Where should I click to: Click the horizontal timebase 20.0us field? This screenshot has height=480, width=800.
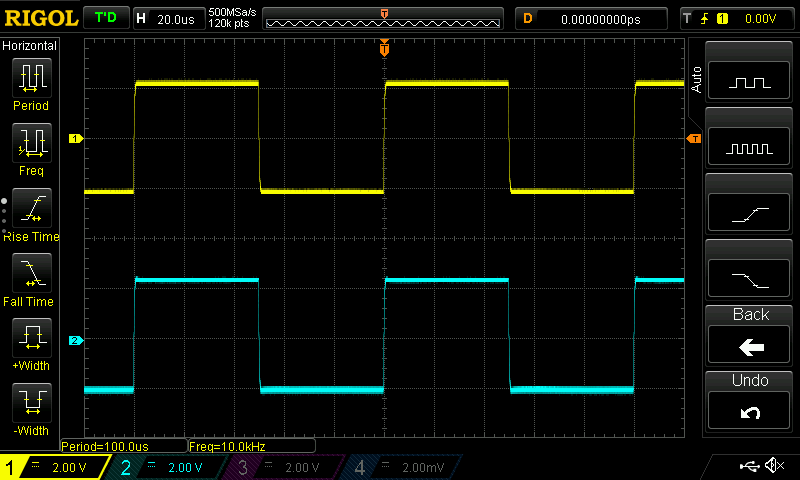point(169,19)
